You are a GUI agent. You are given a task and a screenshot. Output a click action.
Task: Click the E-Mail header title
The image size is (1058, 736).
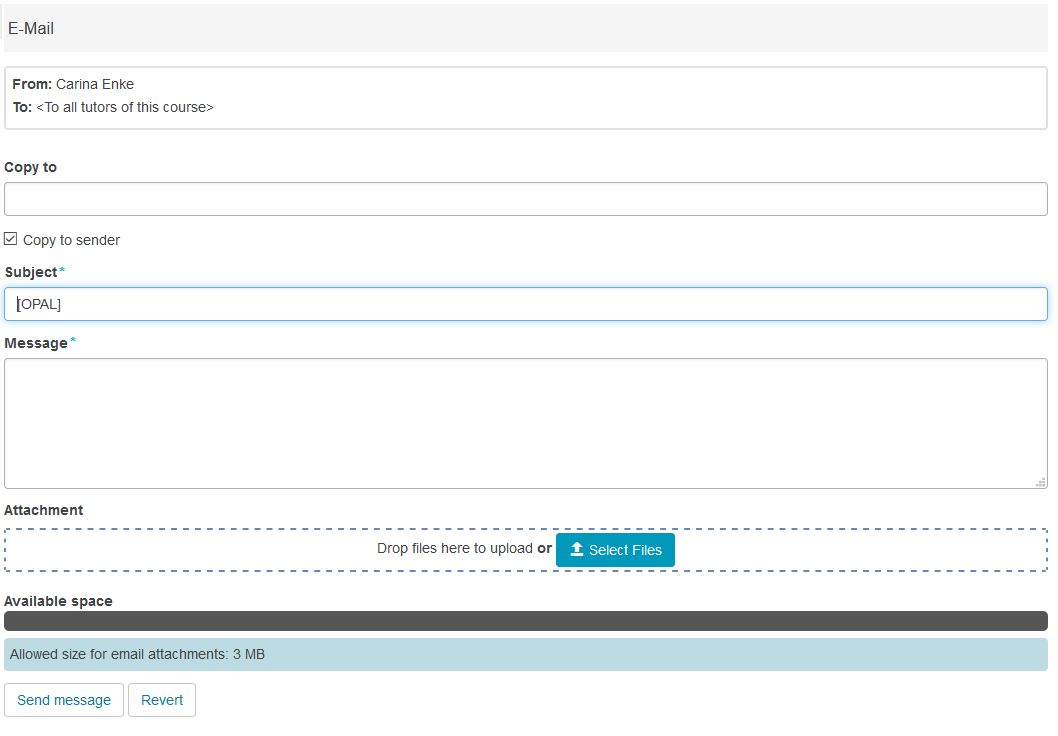coord(31,29)
